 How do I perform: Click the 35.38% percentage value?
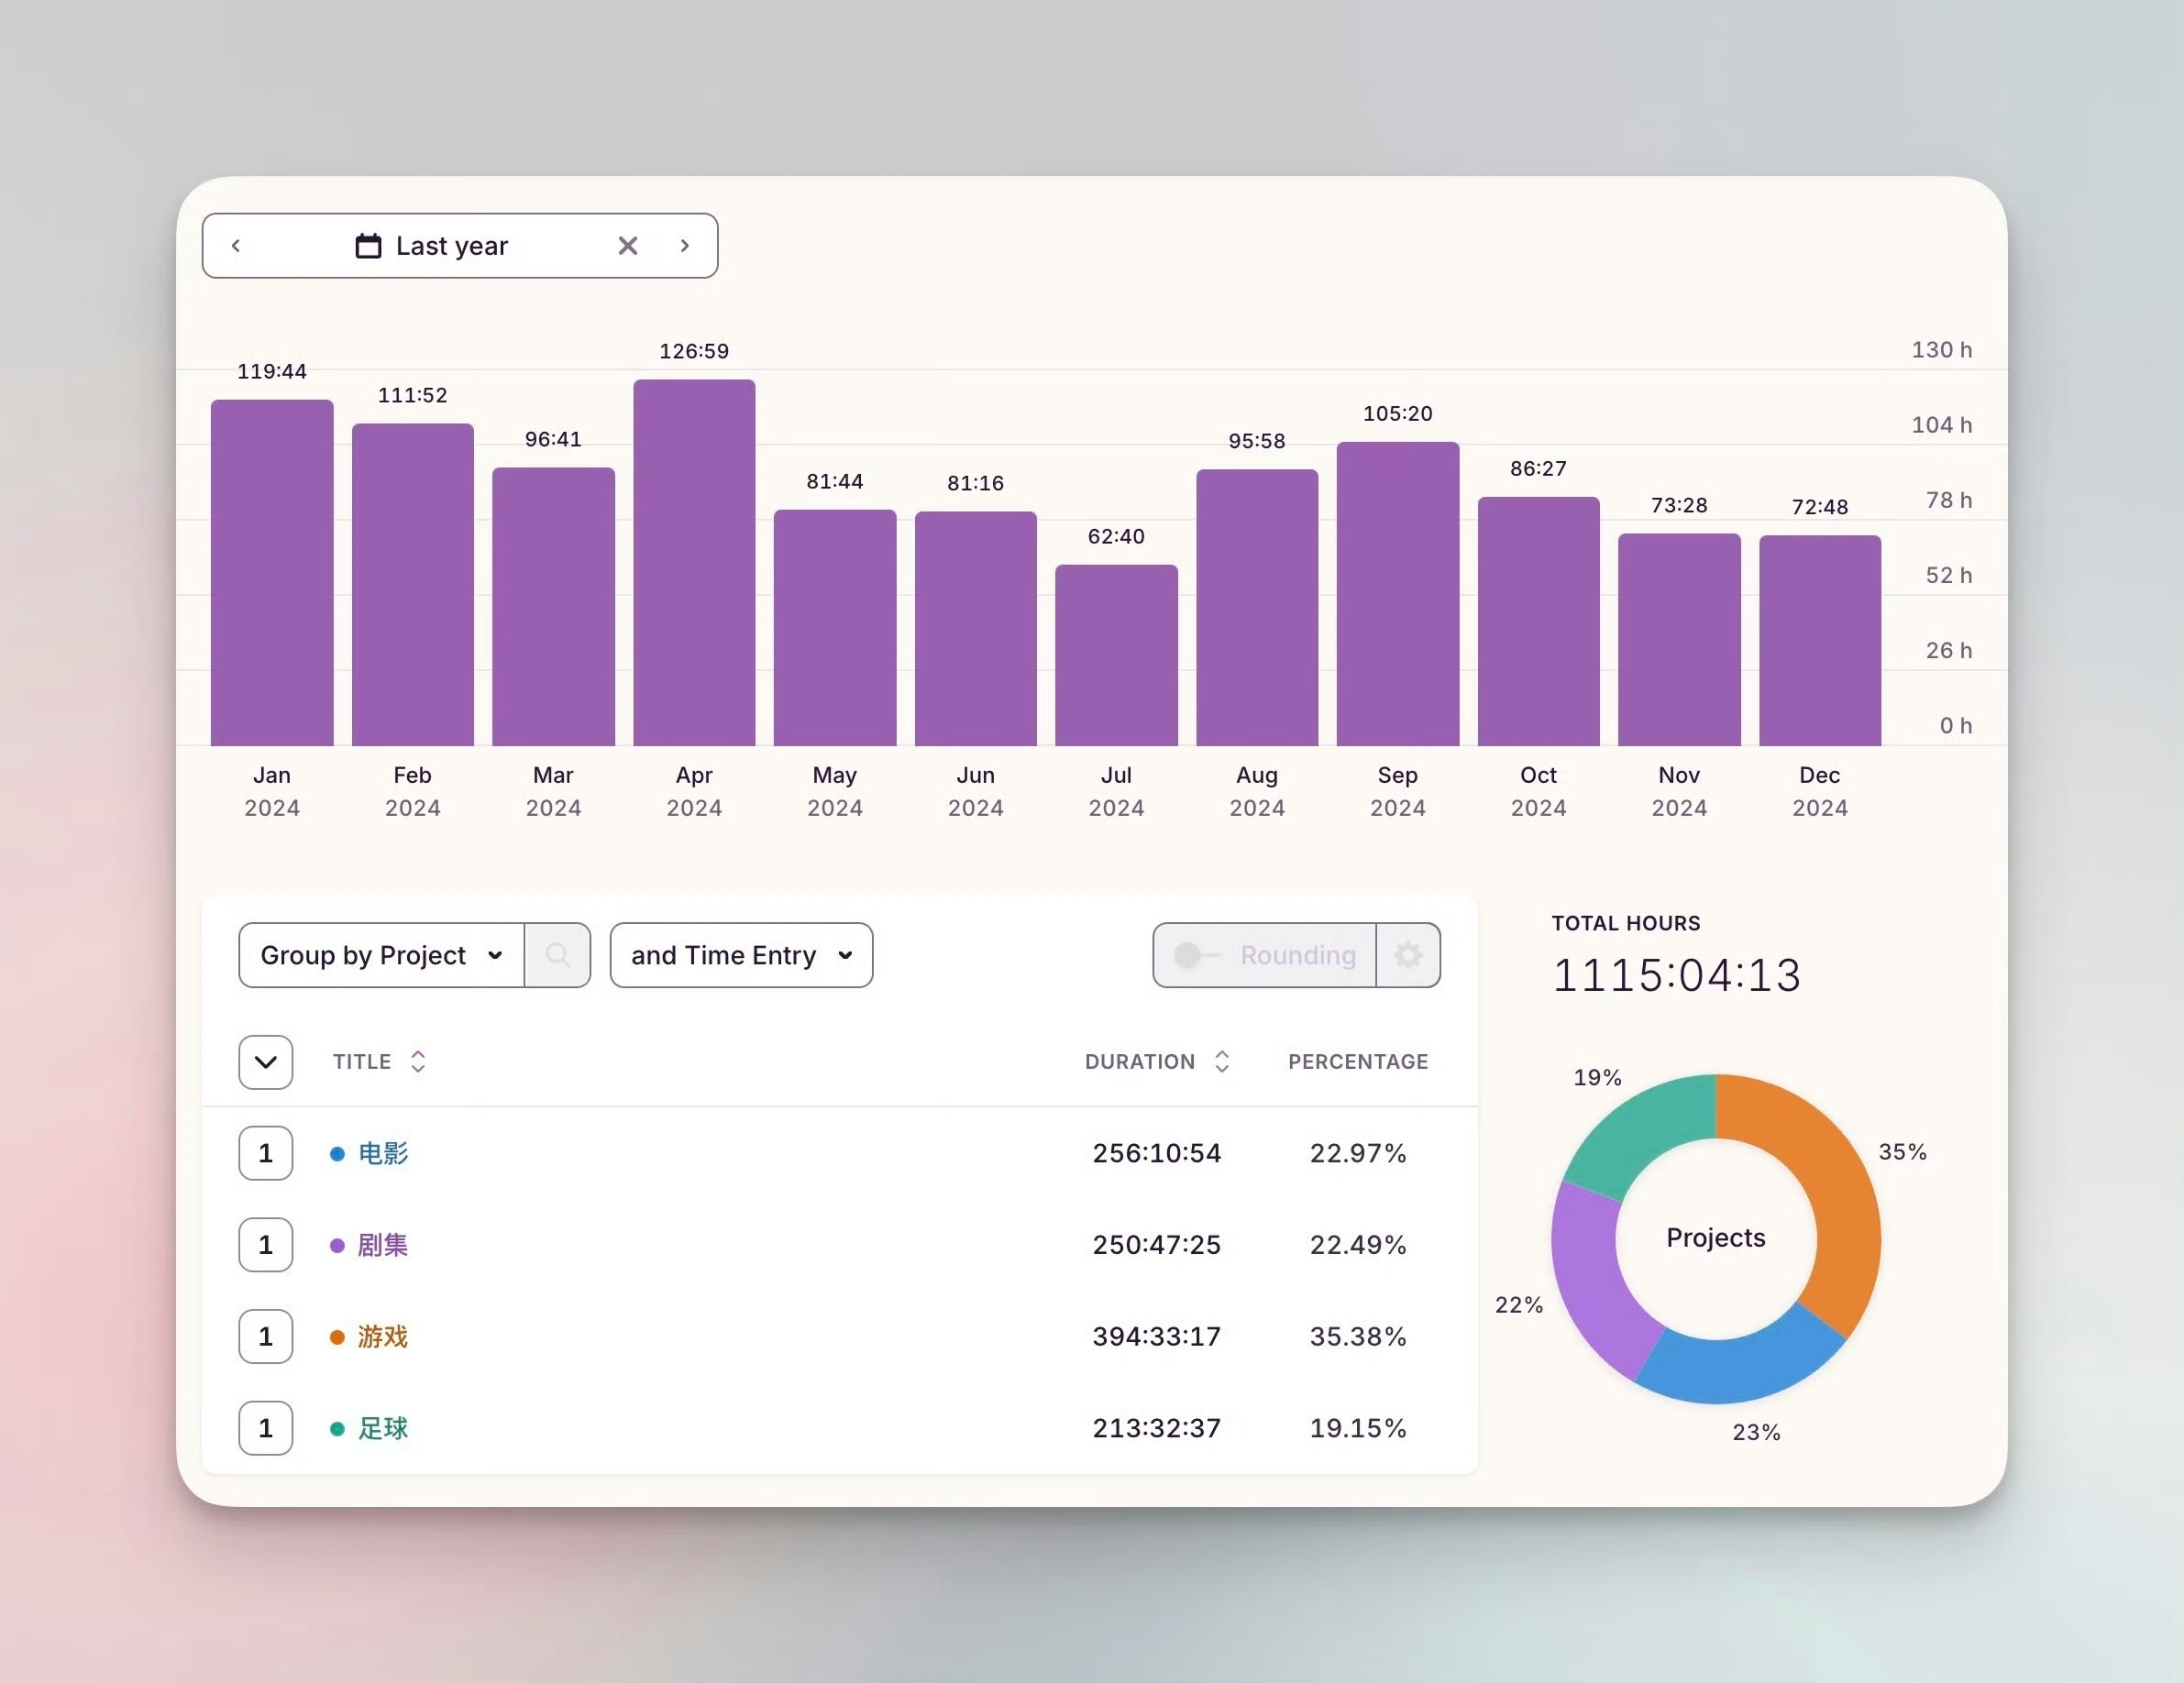(x=1358, y=1337)
